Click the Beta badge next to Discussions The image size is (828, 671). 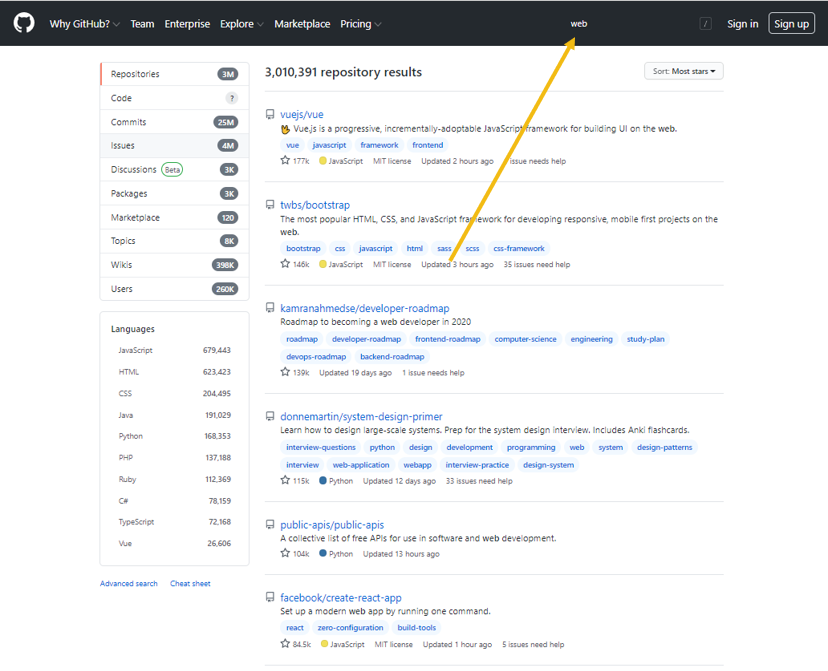click(x=171, y=169)
